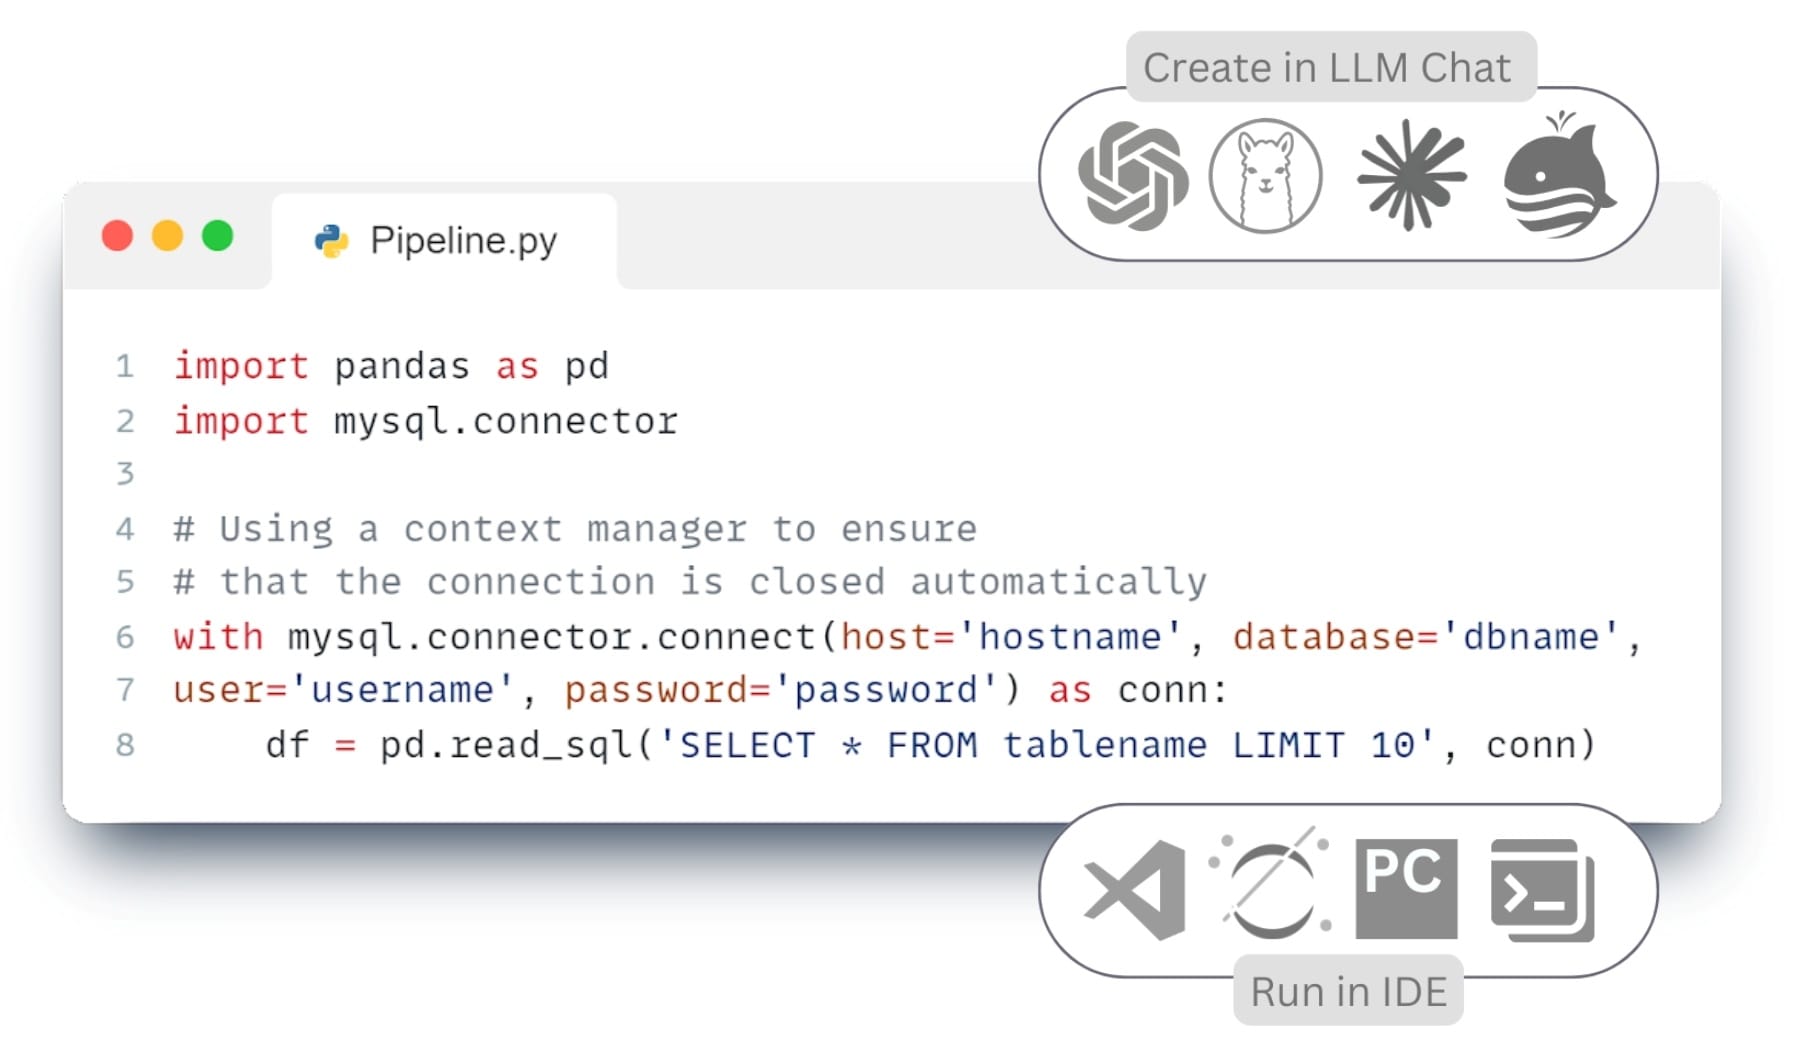Click line number 1 in gutter
Image resolution: width=1814 pixels, height=1038 pixels.
pyautogui.click(x=125, y=366)
